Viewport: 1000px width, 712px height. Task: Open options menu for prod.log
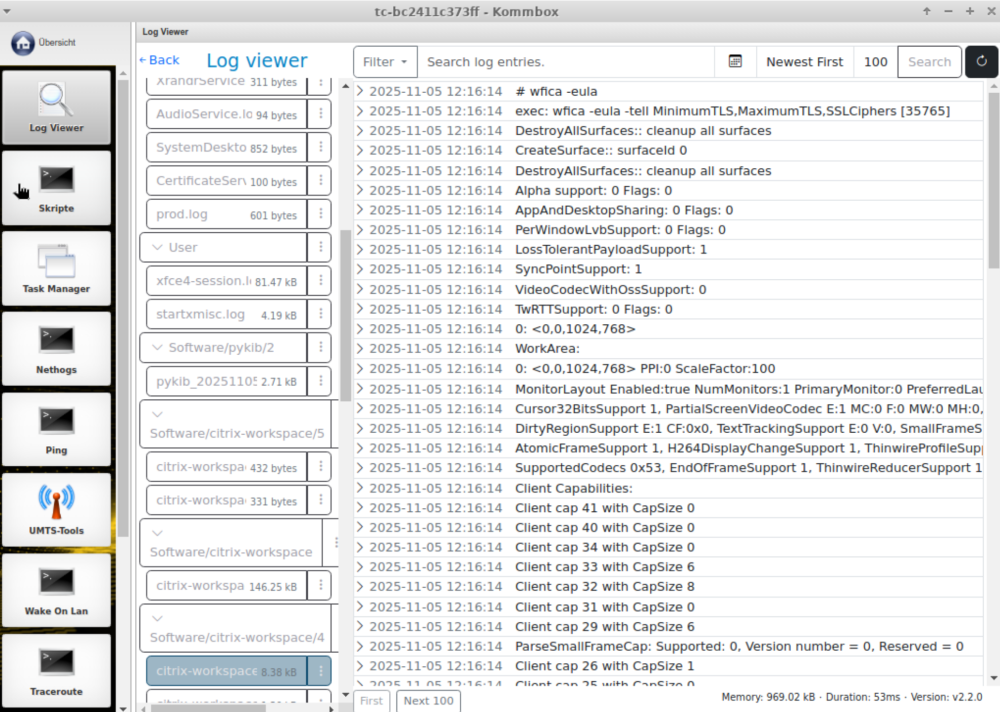320,215
